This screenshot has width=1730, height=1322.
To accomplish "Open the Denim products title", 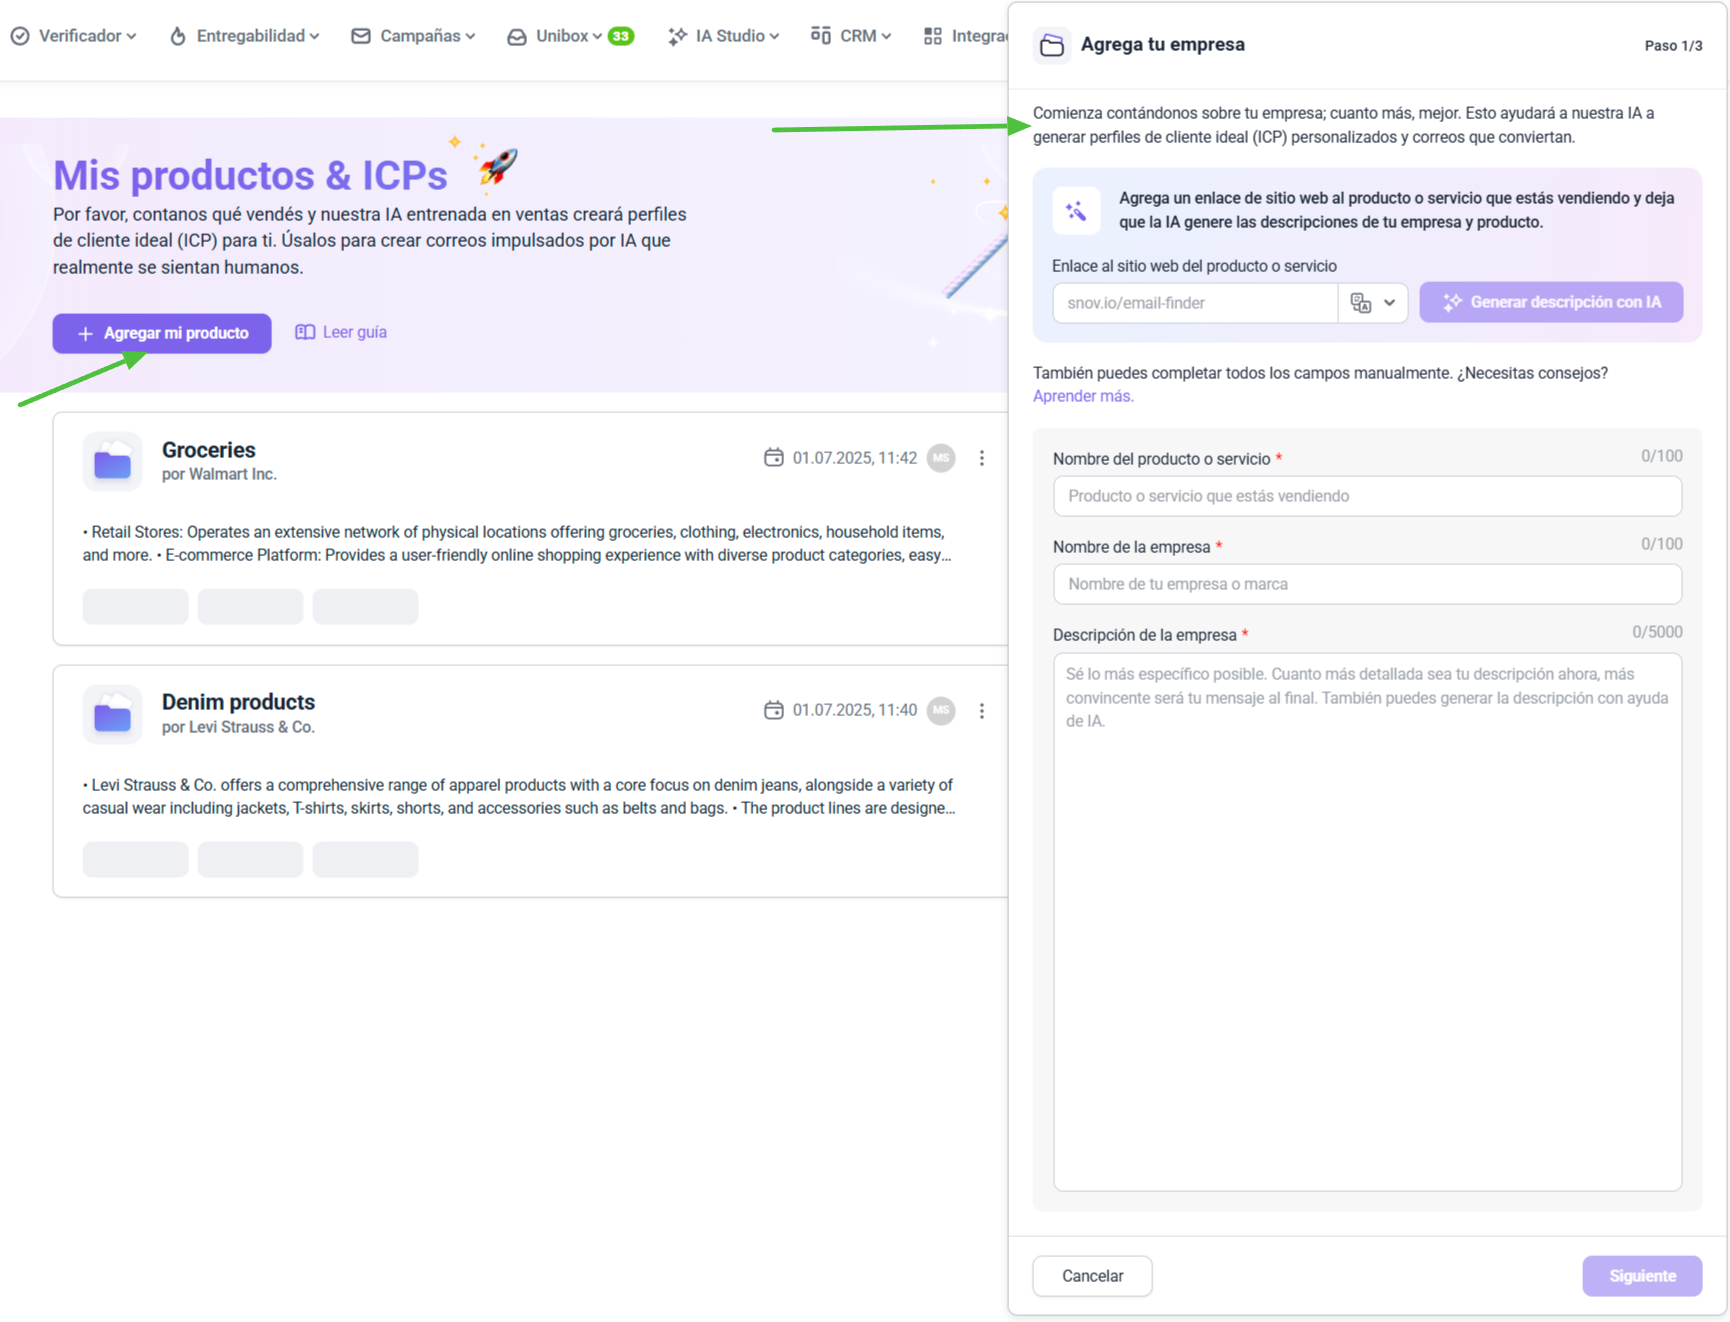I will (x=238, y=702).
